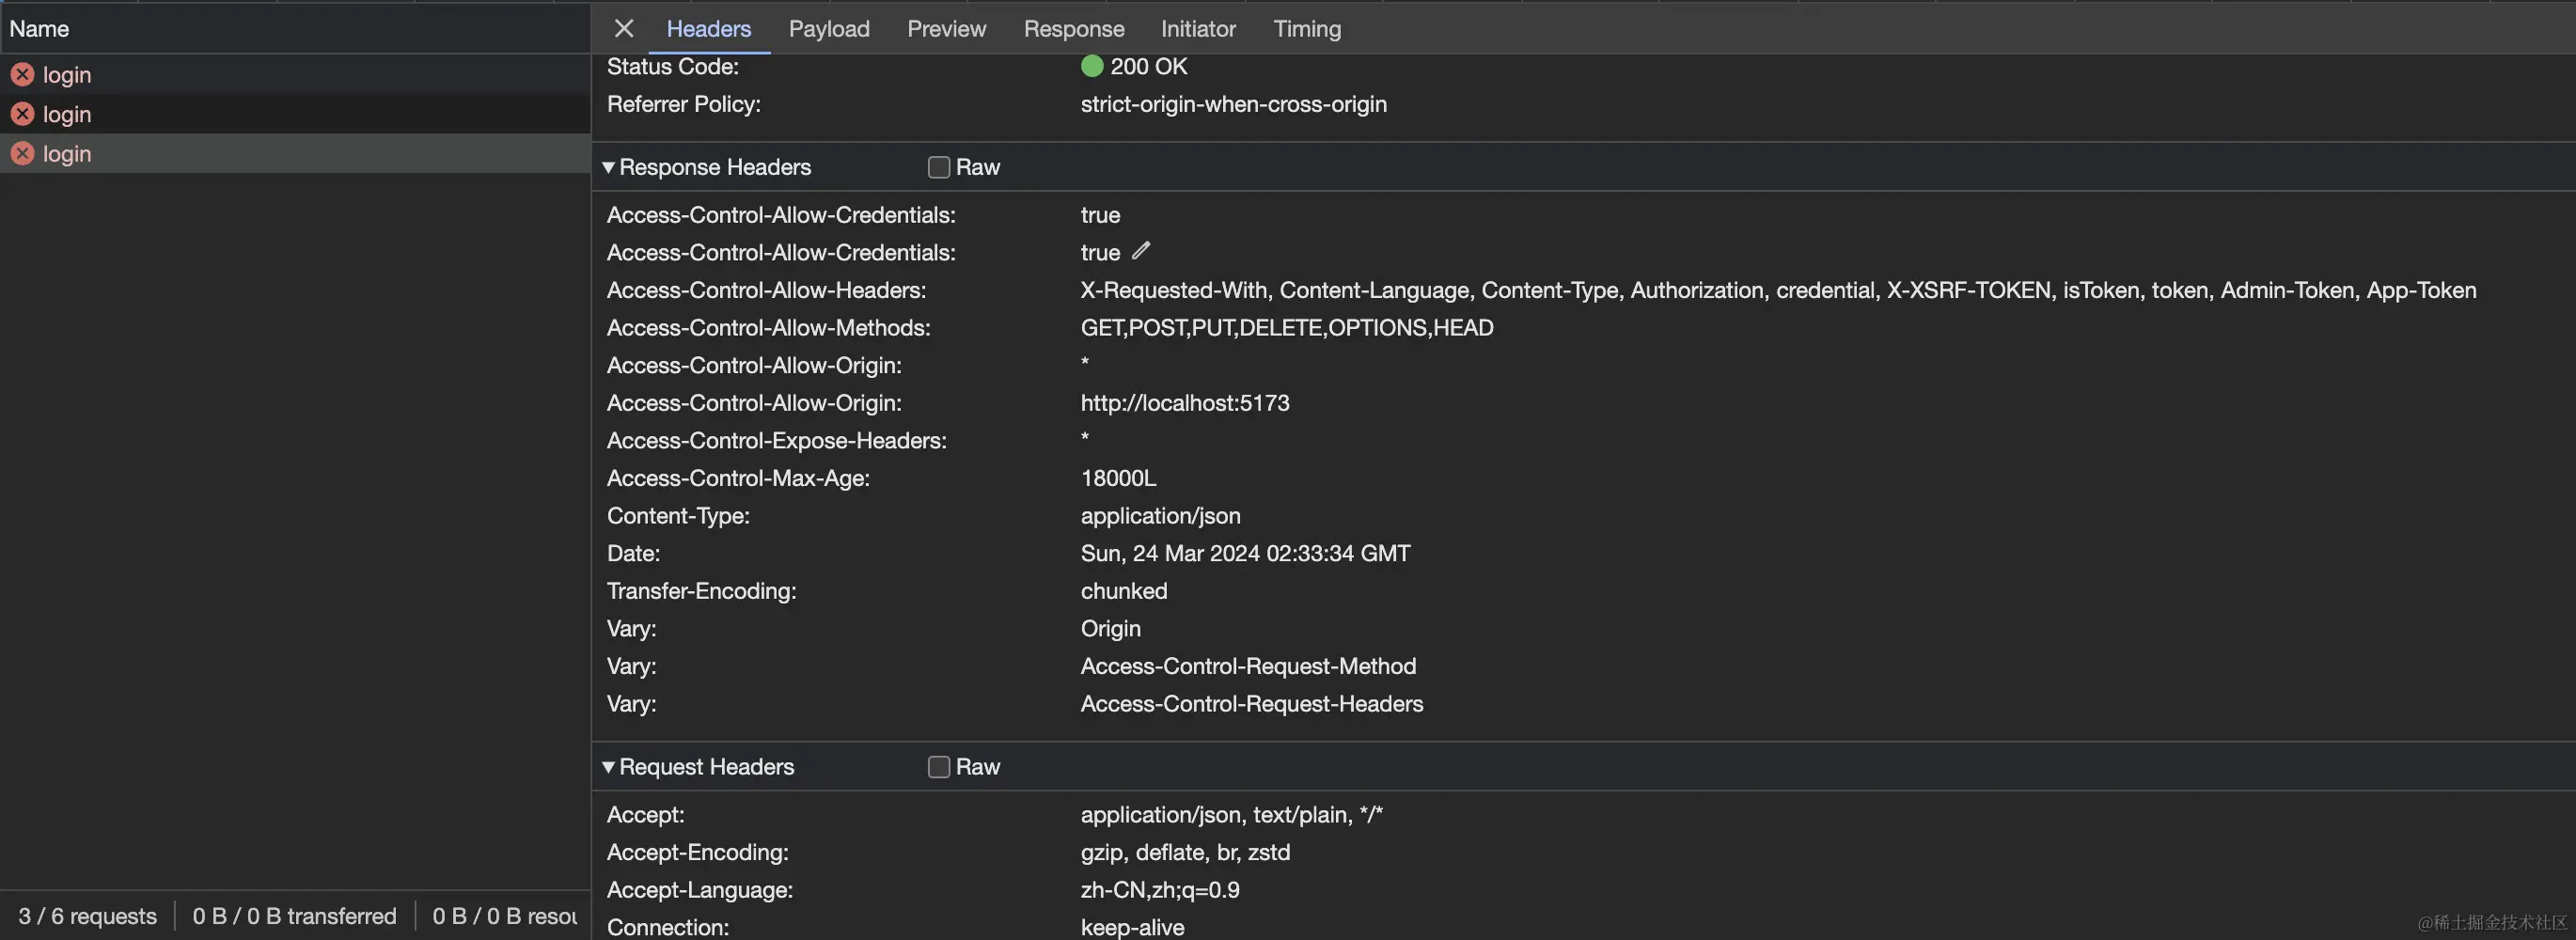Select the Preview tab
Viewport: 2576px width, 940px height.
[x=946, y=28]
